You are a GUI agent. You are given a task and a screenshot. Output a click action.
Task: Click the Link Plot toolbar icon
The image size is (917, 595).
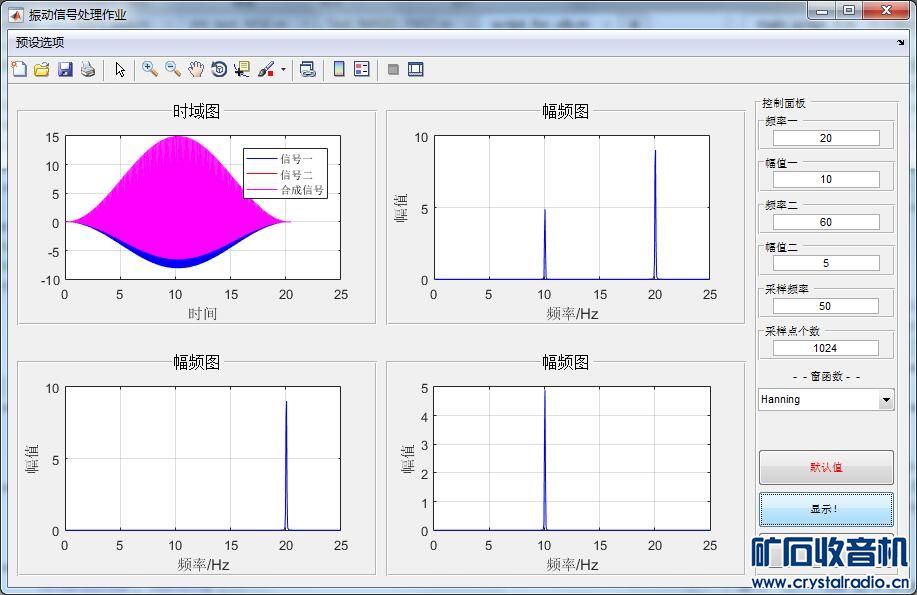point(308,69)
